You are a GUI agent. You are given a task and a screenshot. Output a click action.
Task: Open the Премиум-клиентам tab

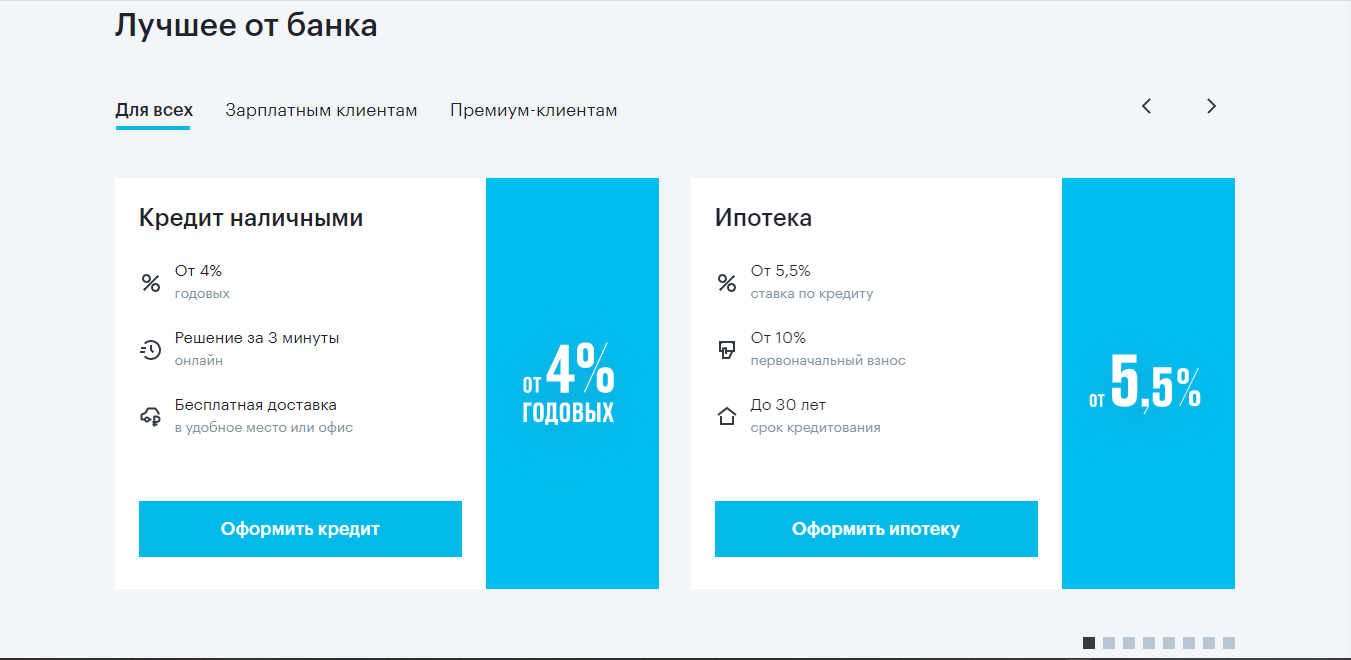[x=533, y=110]
